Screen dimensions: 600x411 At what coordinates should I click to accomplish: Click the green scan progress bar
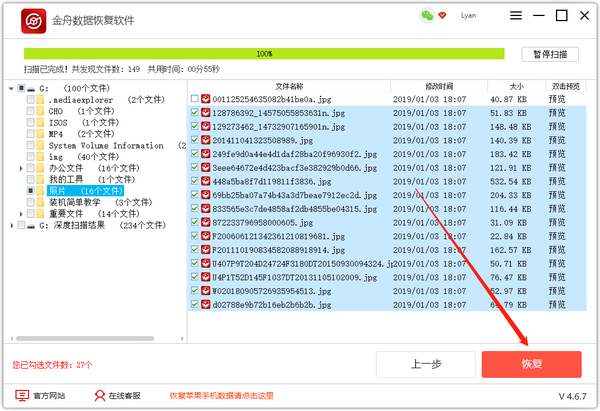[x=264, y=53]
